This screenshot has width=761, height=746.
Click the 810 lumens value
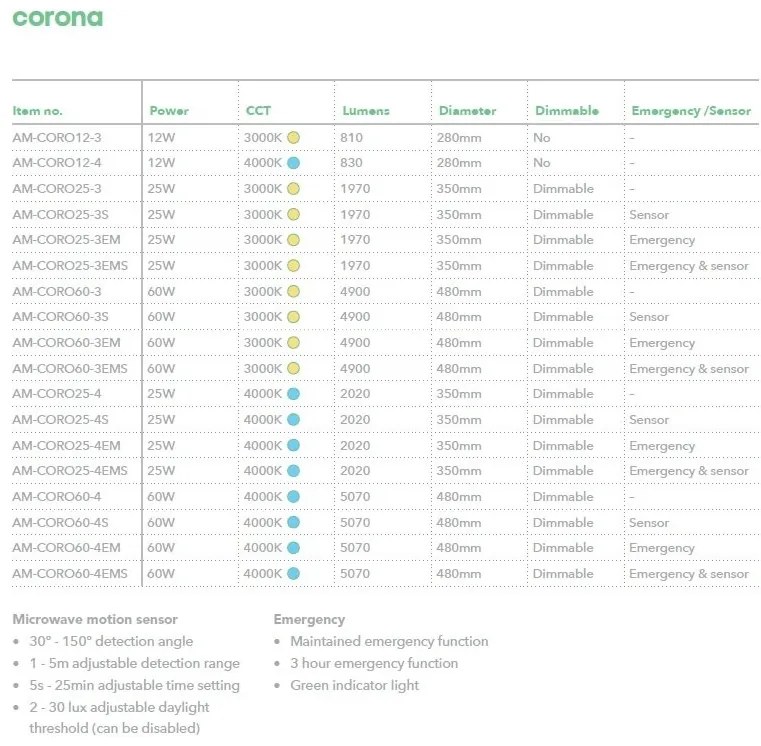tap(351, 137)
